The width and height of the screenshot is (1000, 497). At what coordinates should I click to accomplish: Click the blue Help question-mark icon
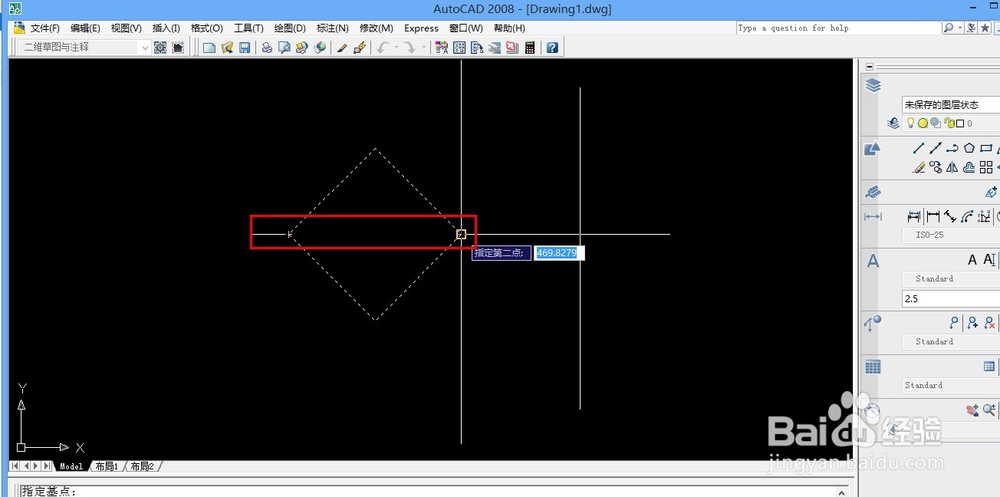coord(552,47)
